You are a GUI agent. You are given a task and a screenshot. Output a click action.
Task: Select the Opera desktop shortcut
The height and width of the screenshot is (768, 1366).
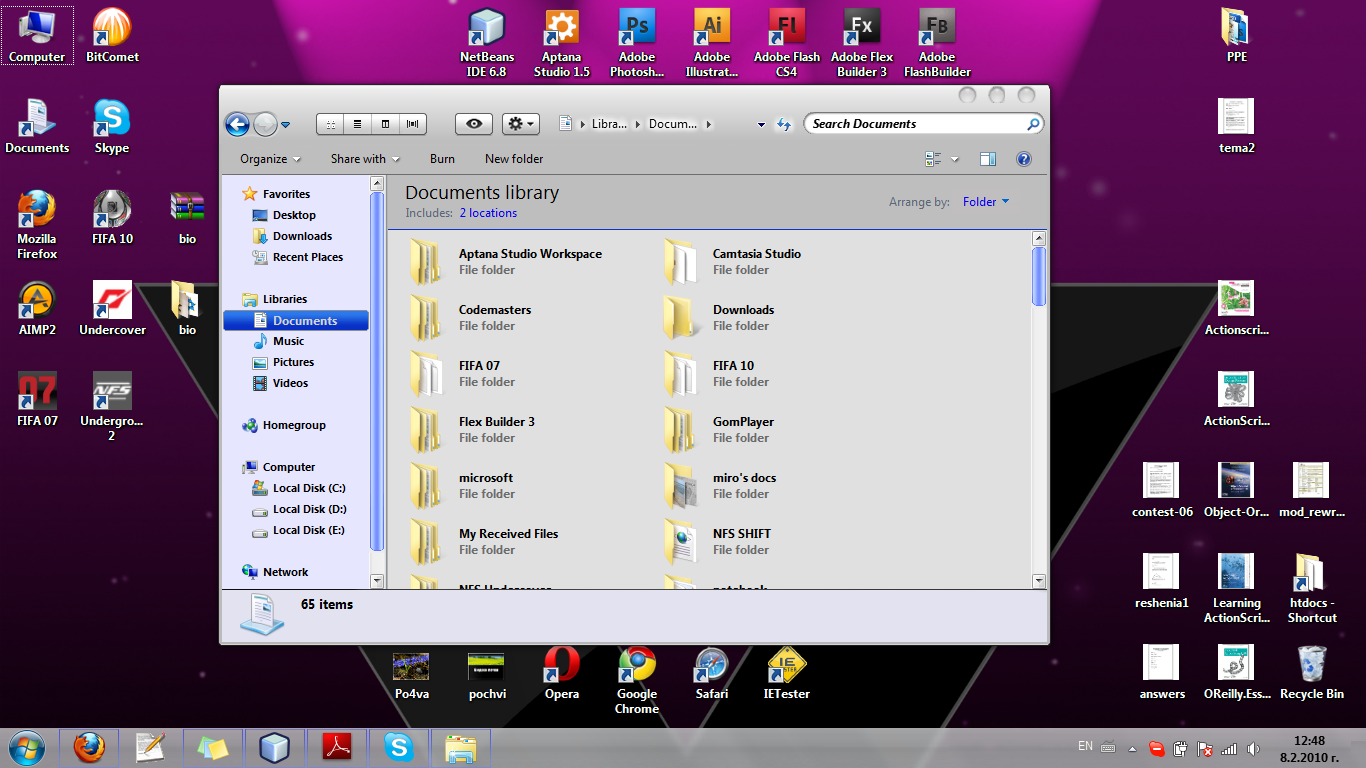pos(562,674)
